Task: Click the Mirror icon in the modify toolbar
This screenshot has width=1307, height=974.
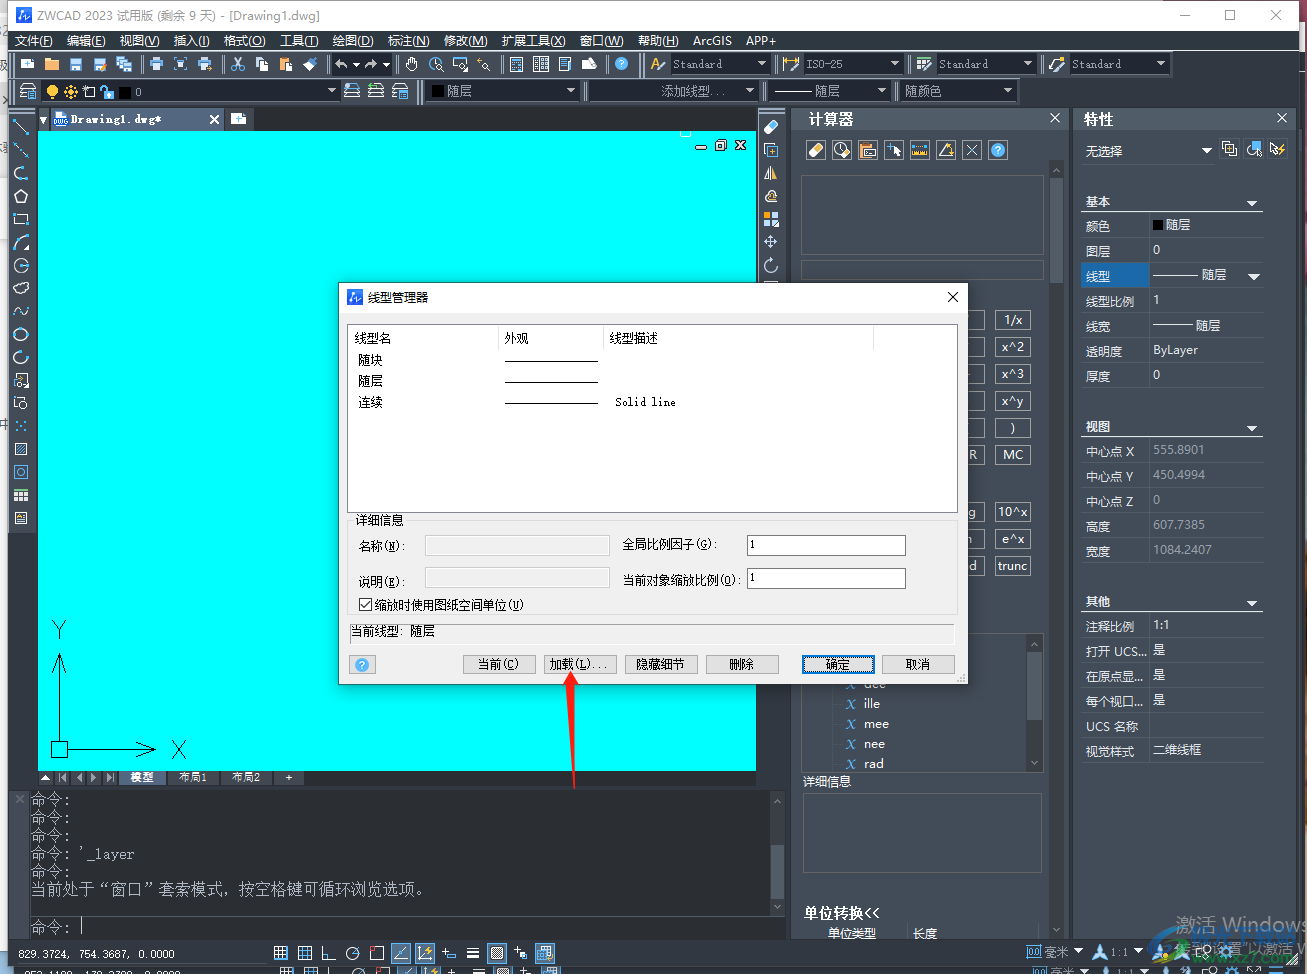Action: 771,174
